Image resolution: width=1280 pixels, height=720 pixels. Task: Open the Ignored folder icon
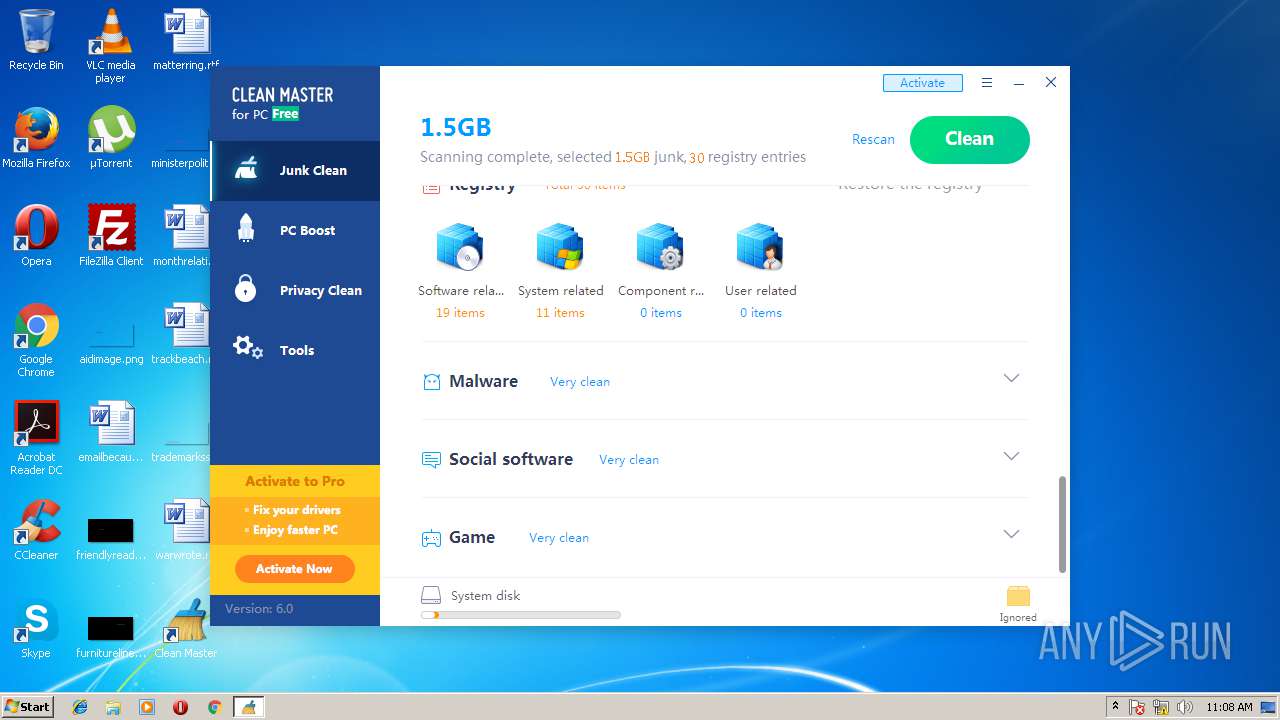1018,596
